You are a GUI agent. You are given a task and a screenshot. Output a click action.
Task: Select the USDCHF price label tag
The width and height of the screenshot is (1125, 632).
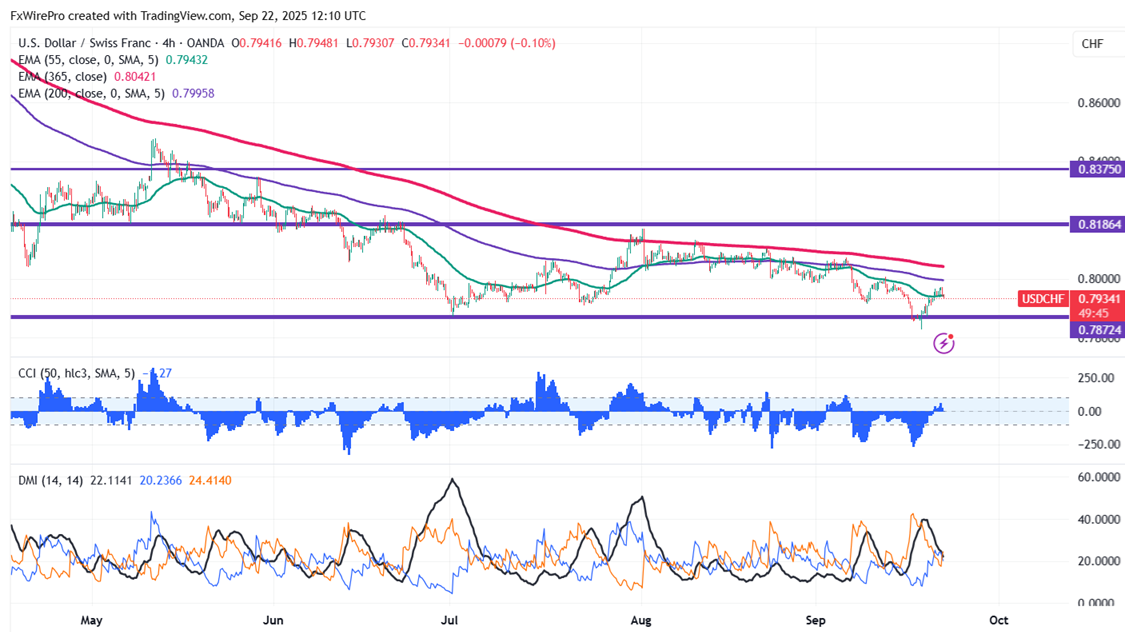(1043, 298)
